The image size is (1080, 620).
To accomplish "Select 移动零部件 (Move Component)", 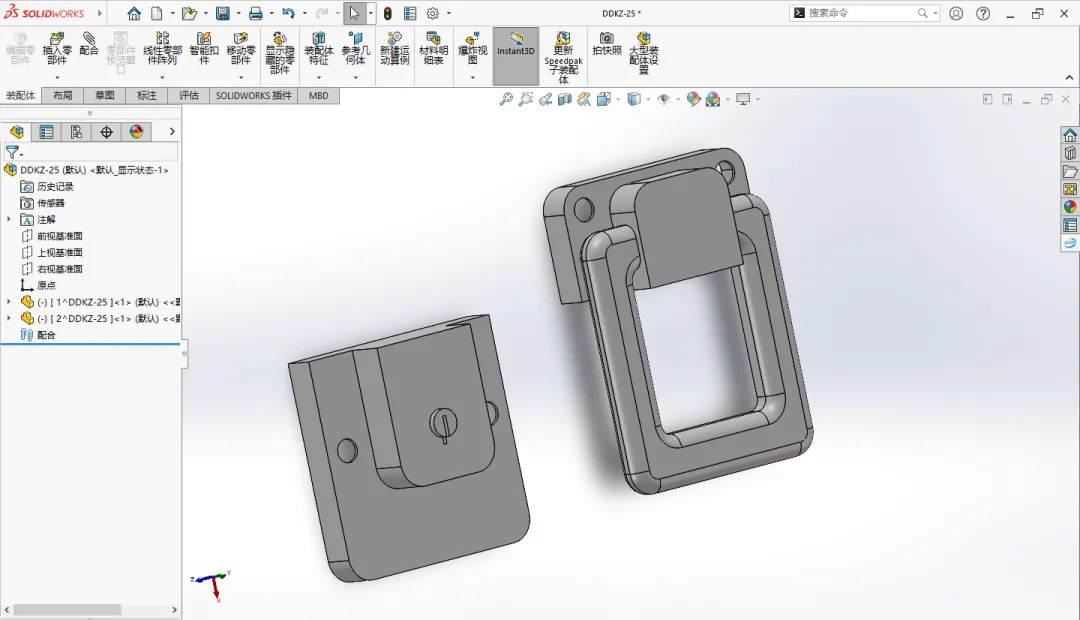I will point(240,48).
